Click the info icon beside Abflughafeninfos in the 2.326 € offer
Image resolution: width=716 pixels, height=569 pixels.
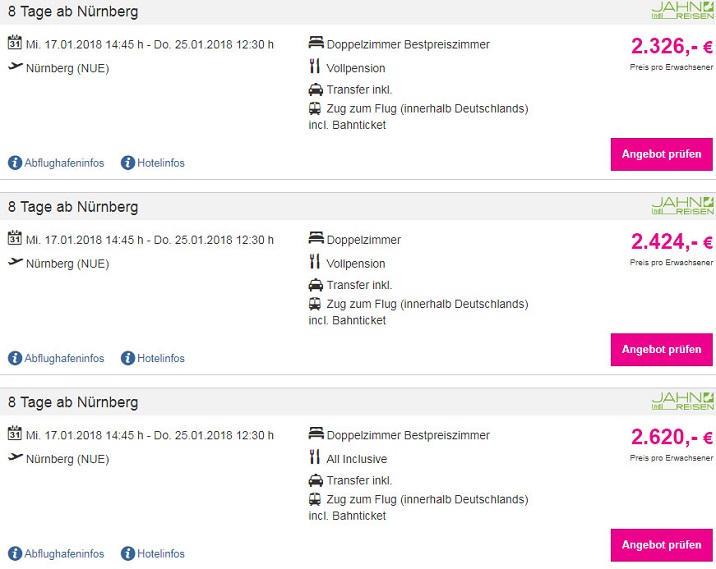click(x=15, y=162)
